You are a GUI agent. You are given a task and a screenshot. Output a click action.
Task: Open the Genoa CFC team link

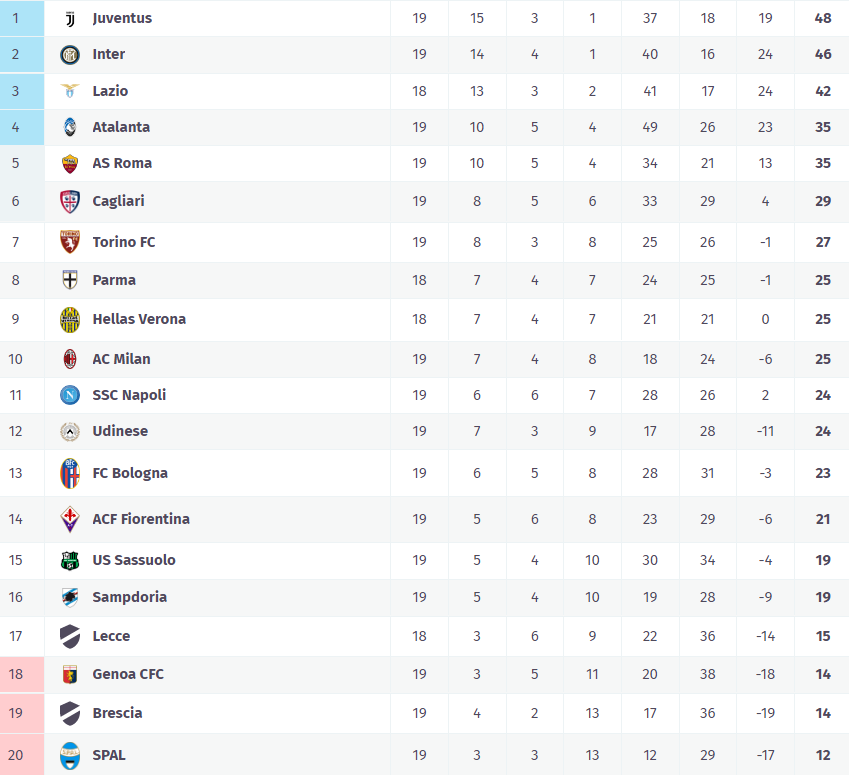tap(128, 674)
